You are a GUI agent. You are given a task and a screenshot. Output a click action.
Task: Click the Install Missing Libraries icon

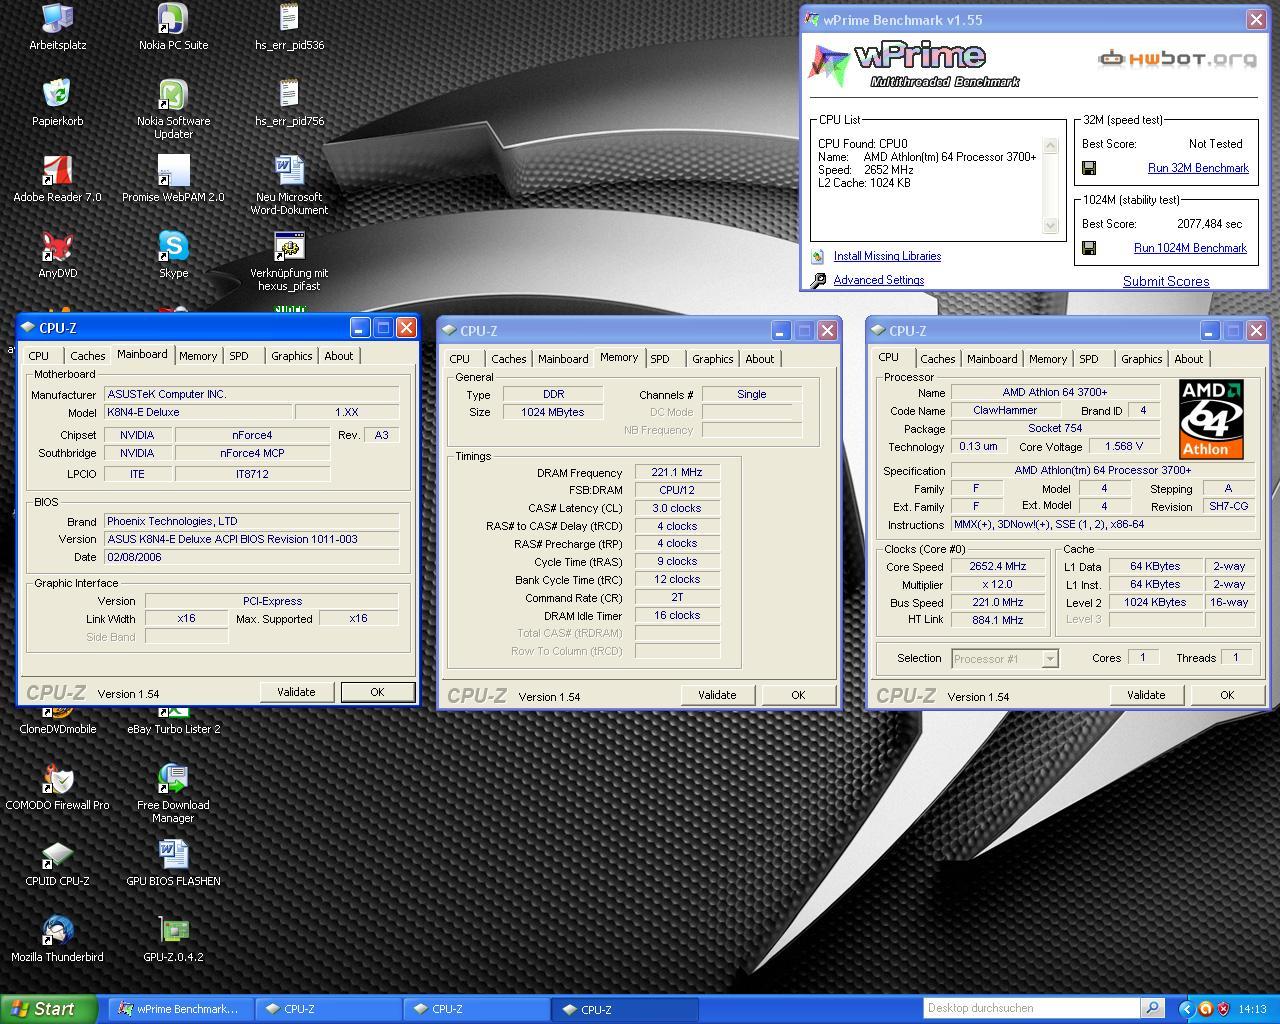(x=818, y=257)
